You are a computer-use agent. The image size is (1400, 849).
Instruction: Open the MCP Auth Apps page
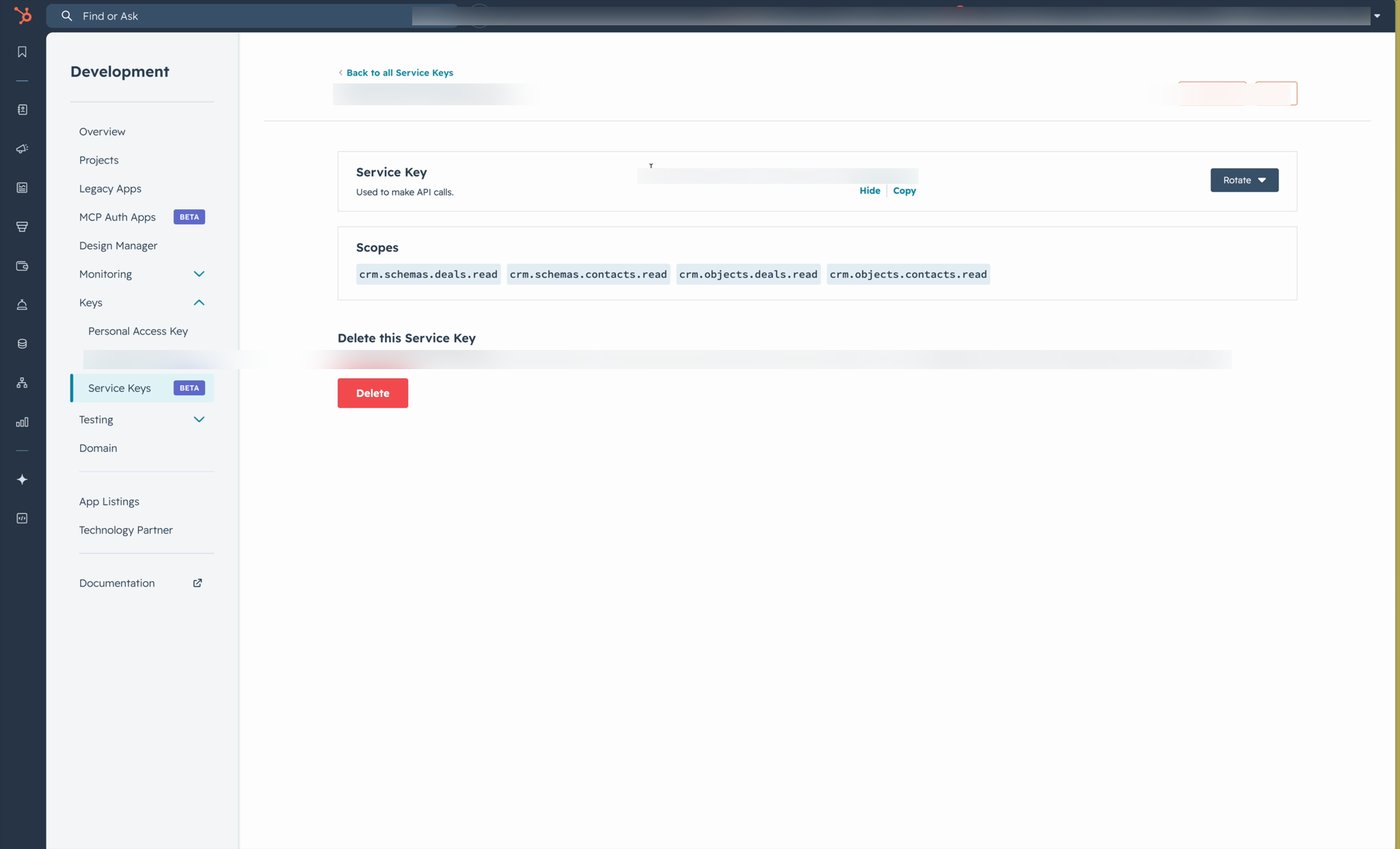coord(117,217)
